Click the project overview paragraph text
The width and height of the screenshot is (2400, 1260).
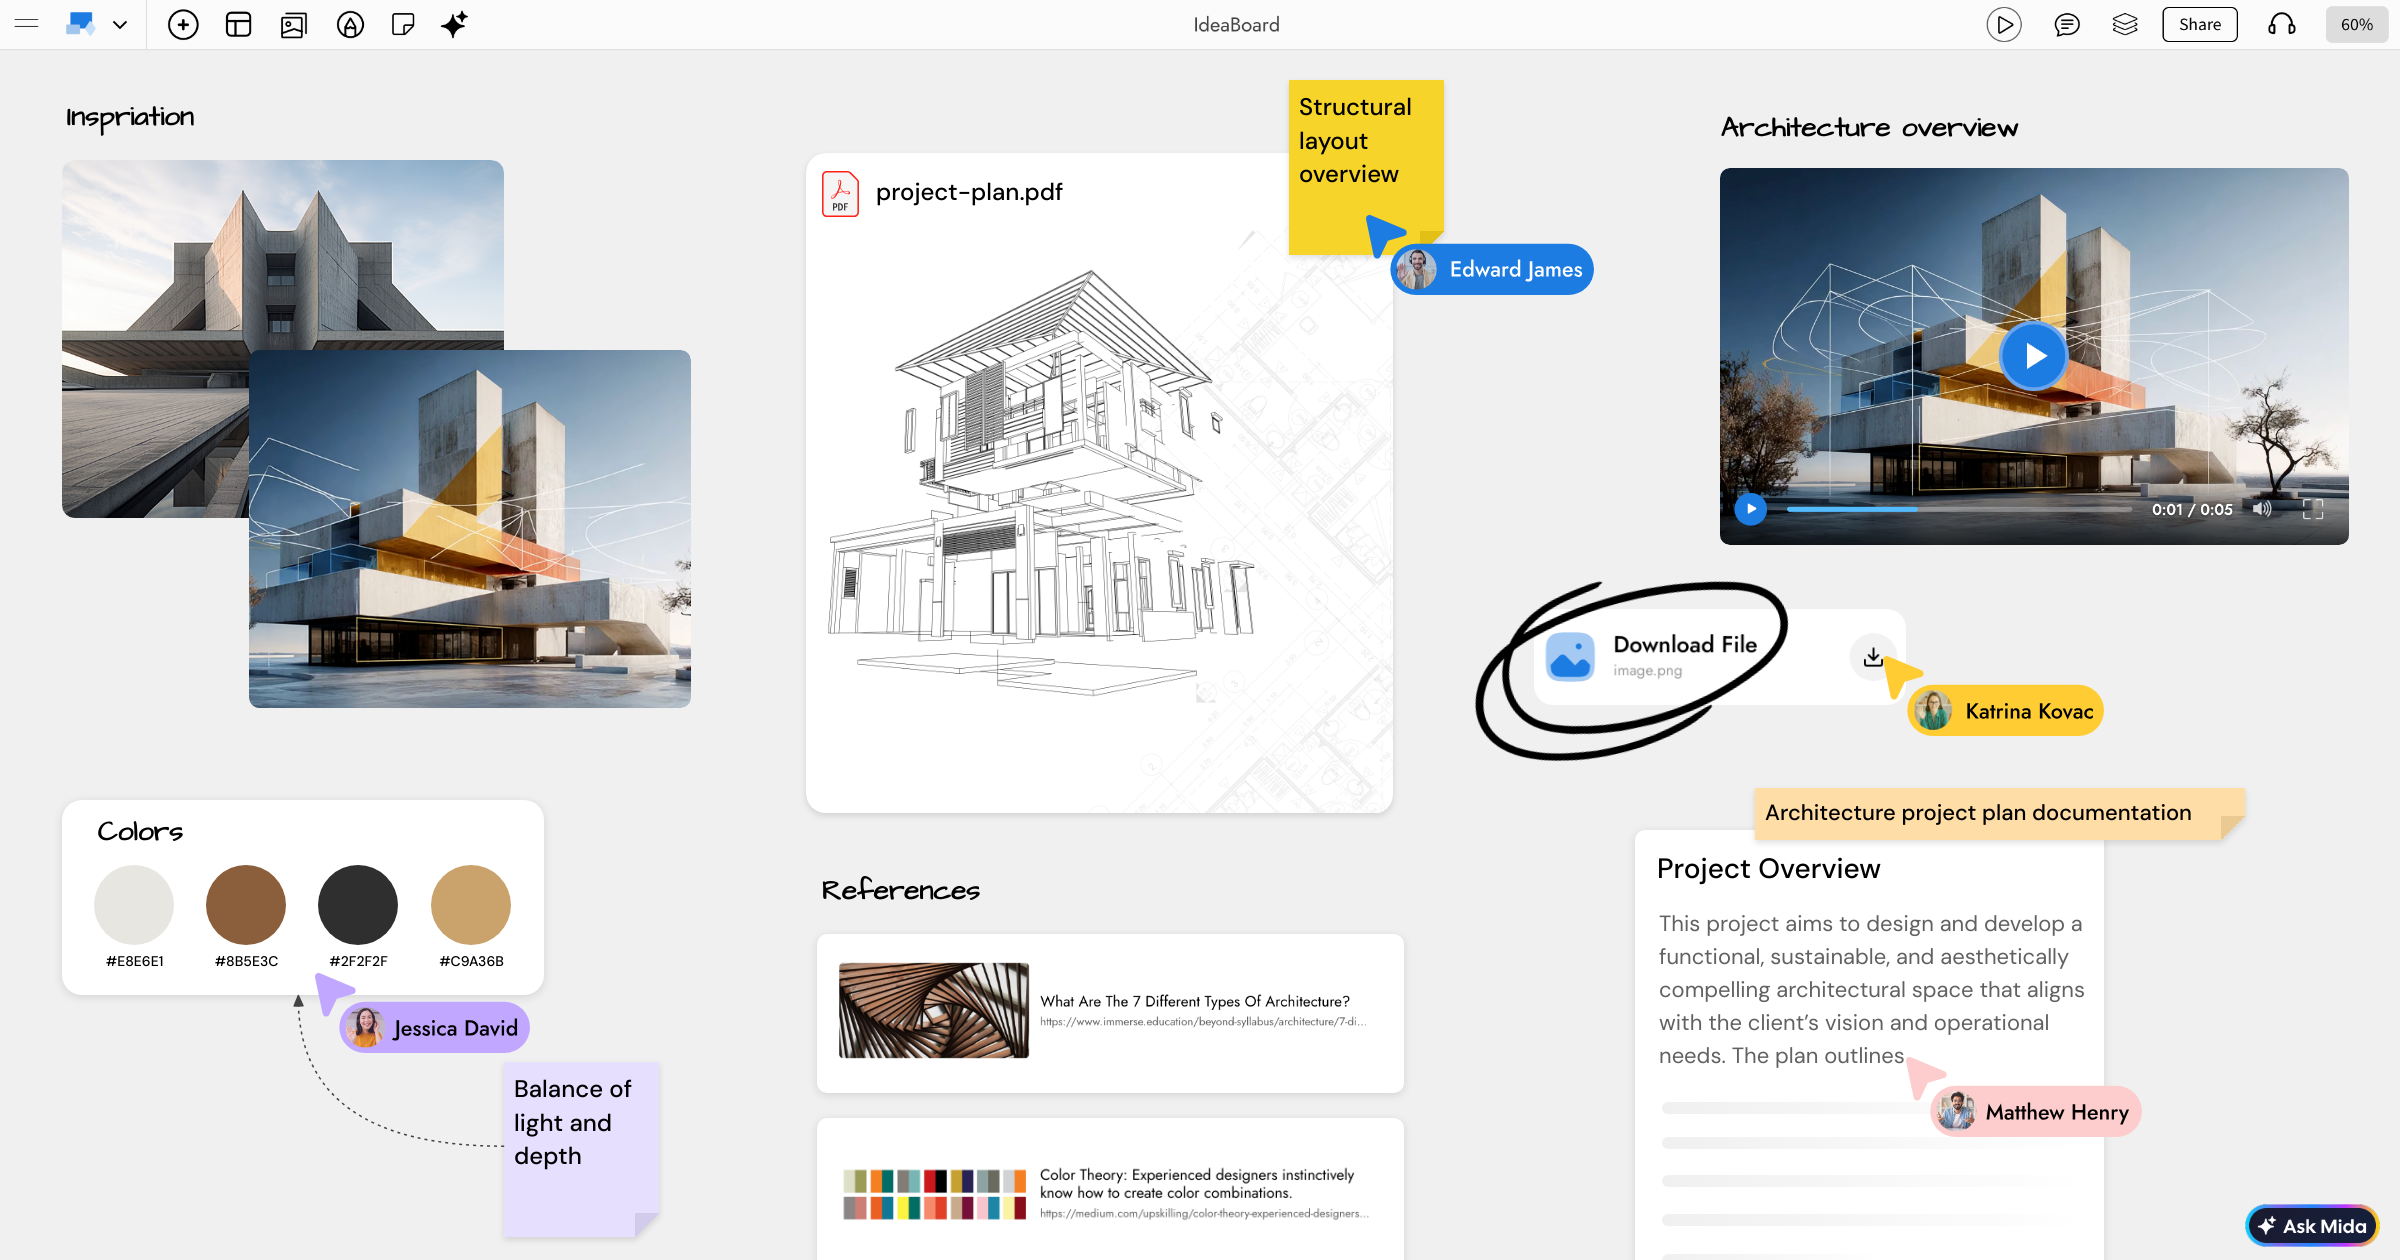point(1871,989)
